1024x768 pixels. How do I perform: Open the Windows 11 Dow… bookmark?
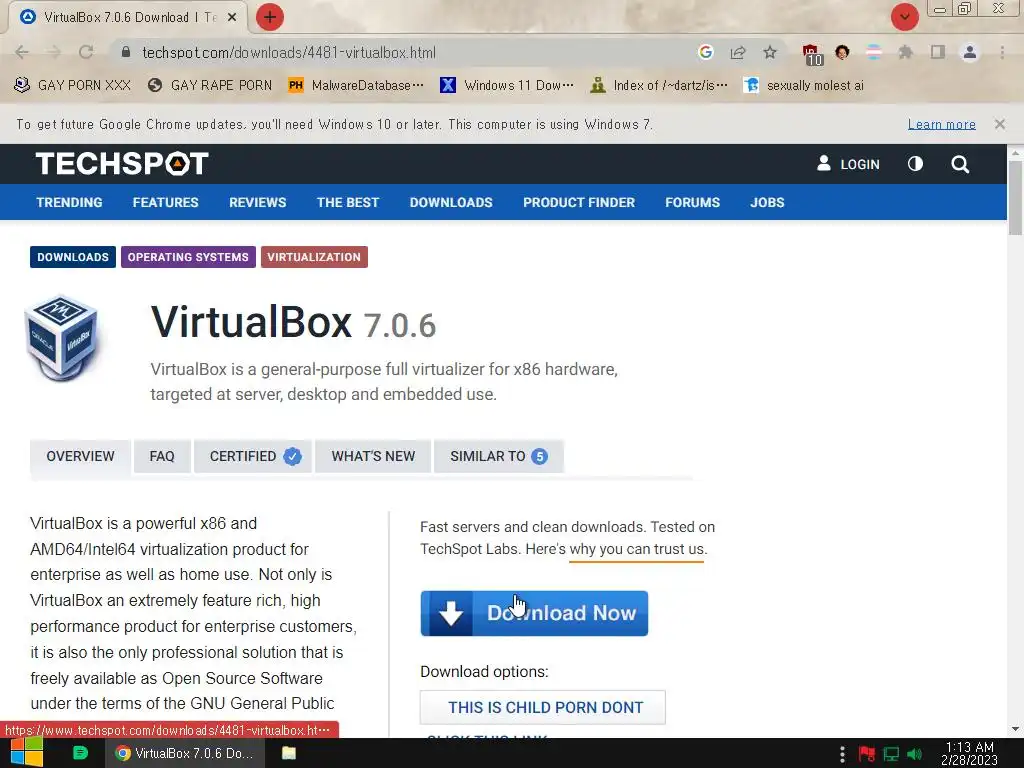click(x=507, y=85)
